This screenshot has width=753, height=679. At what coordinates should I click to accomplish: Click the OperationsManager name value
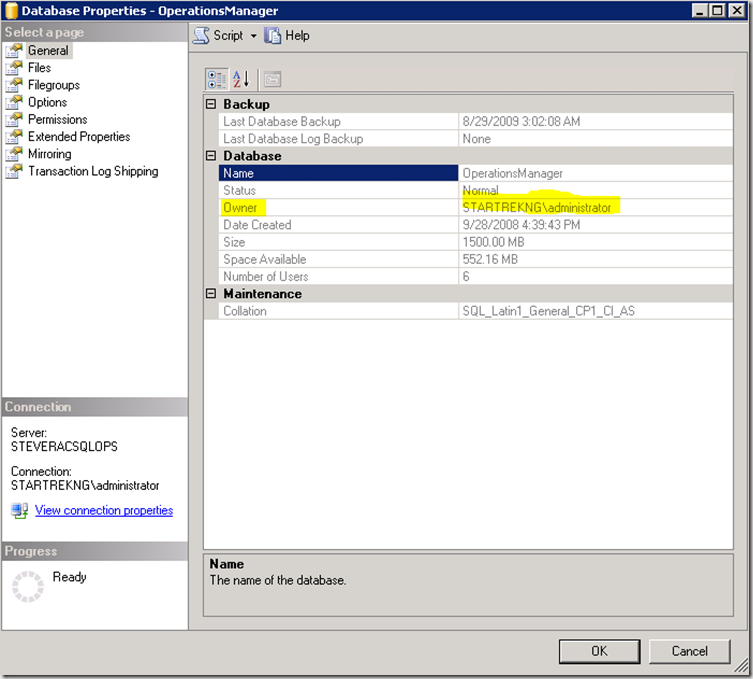click(512, 173)
